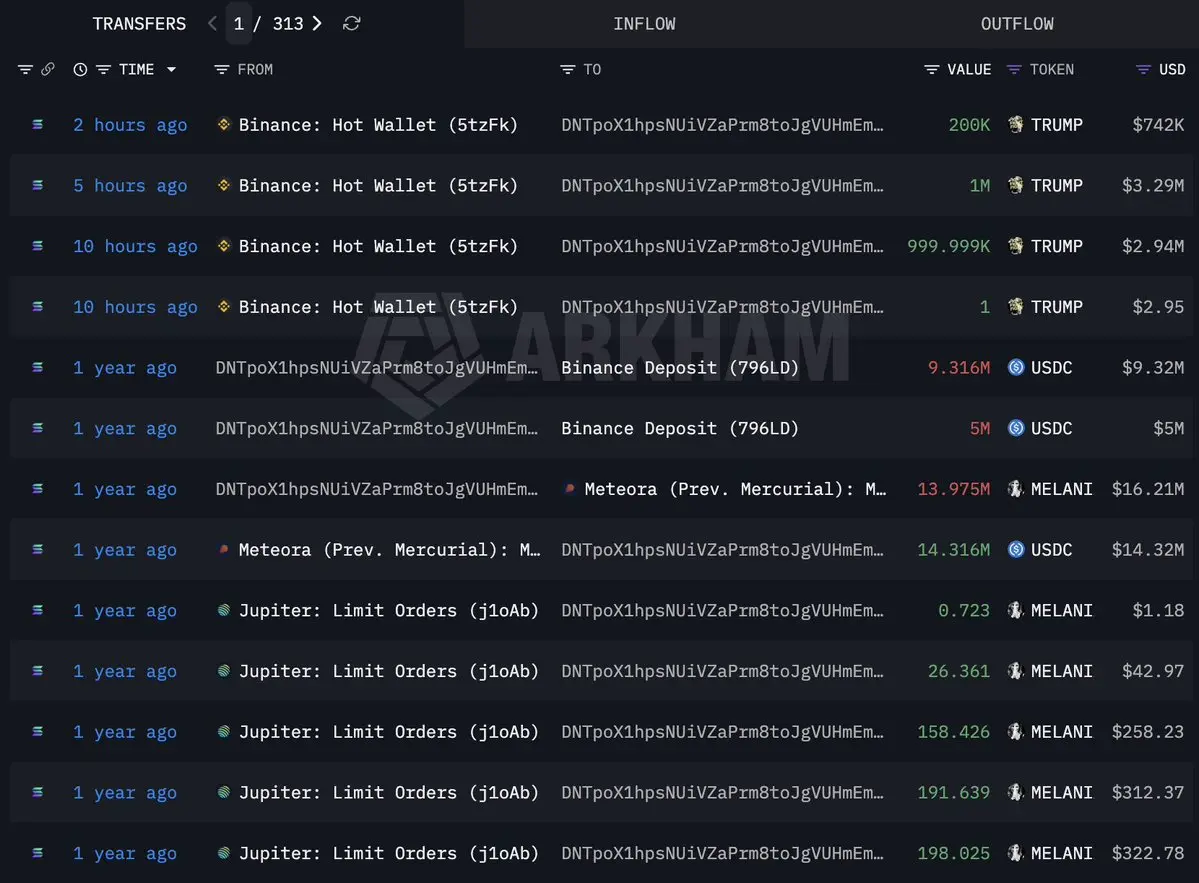Go to previous transfers page
Image resolution: width=1199 pixels, height=883 pixels.
point(213,24)
